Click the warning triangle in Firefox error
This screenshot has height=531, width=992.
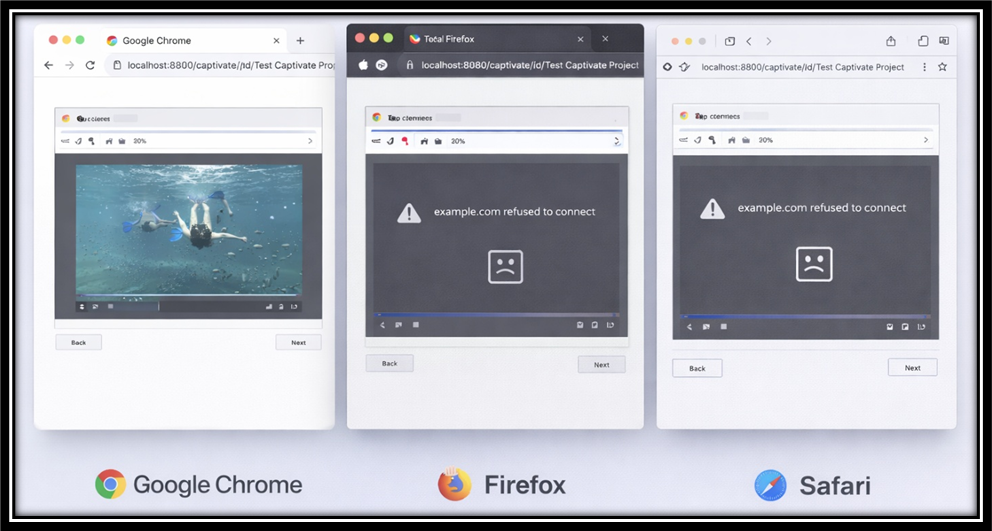(409, 213)
